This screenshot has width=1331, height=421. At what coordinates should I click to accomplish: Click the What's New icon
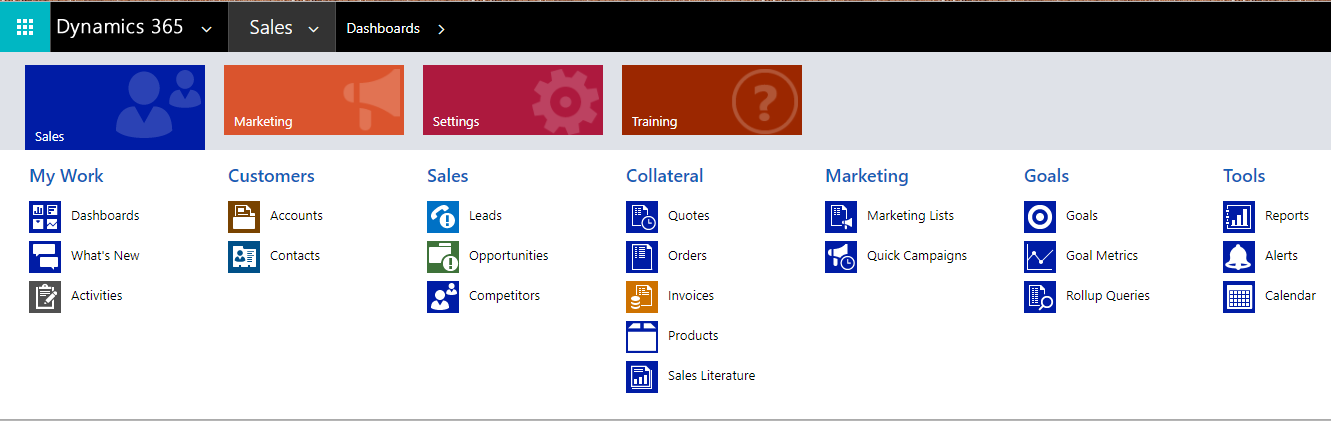coord(45,256)
